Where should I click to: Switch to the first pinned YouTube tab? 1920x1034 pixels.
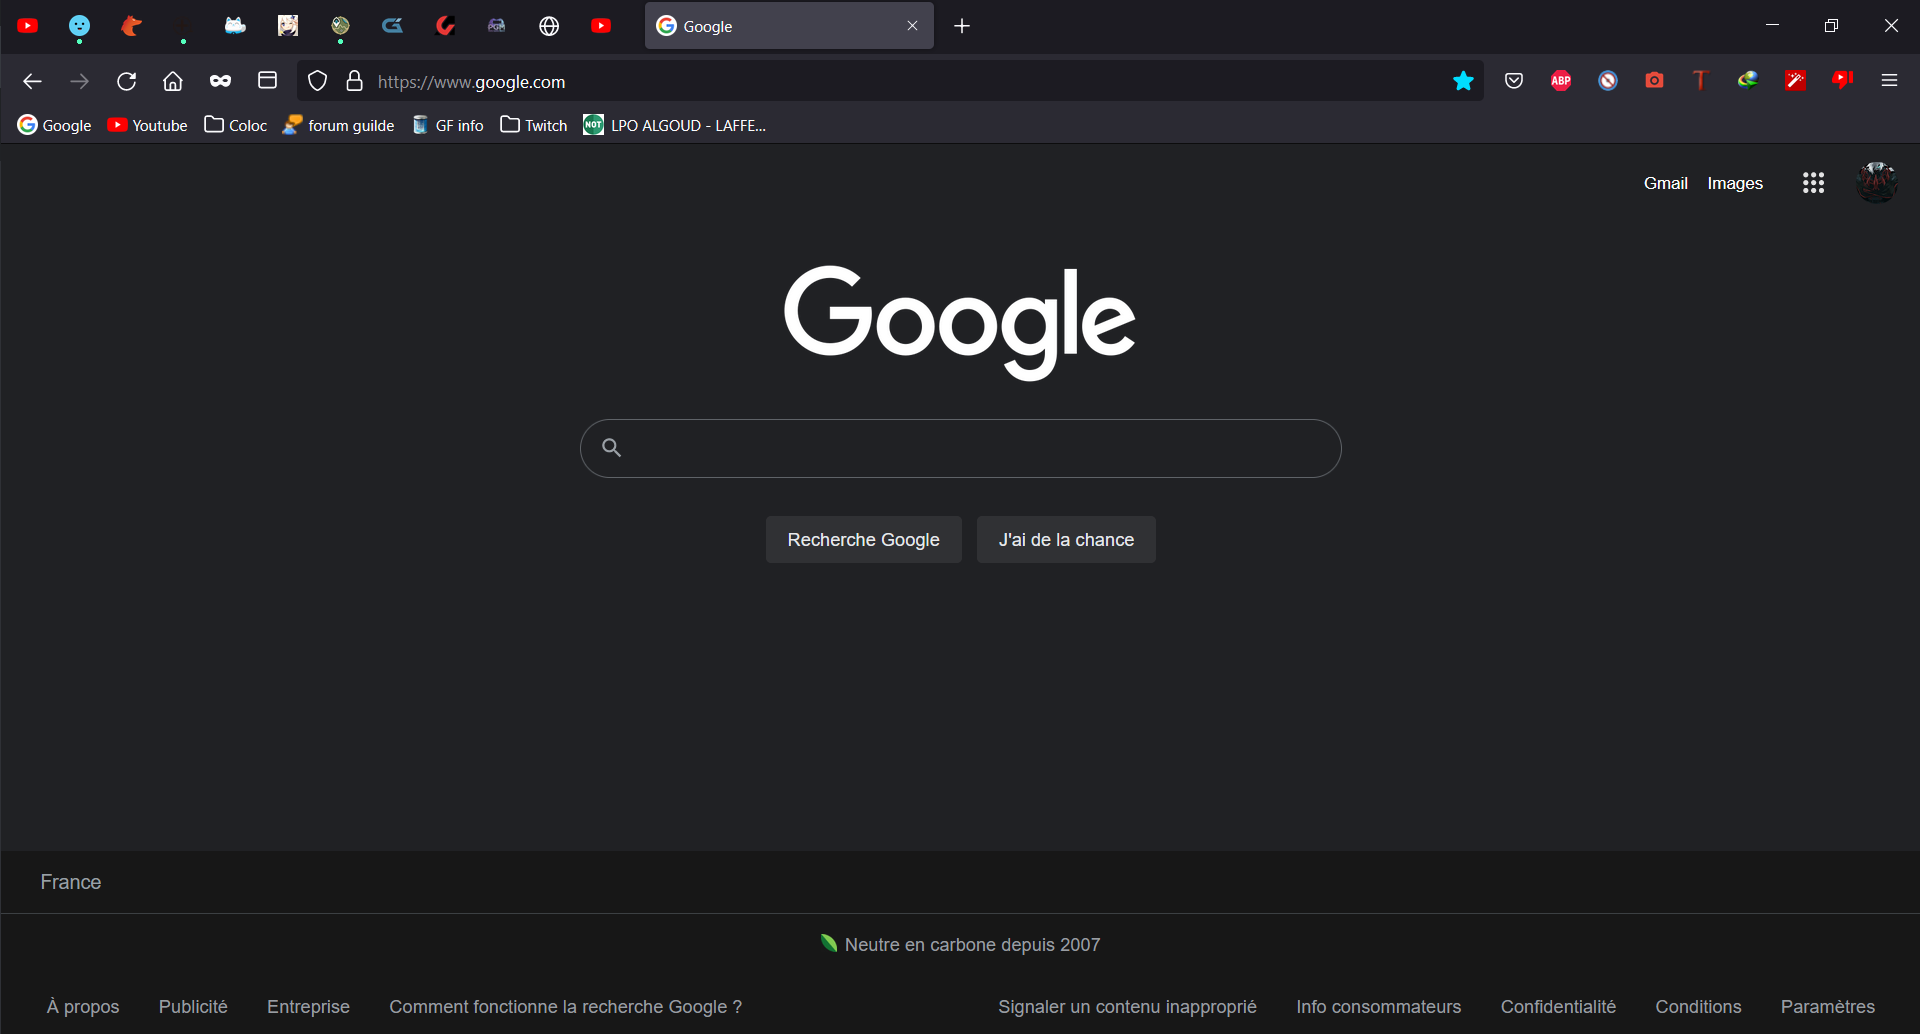tap(28, 26)
